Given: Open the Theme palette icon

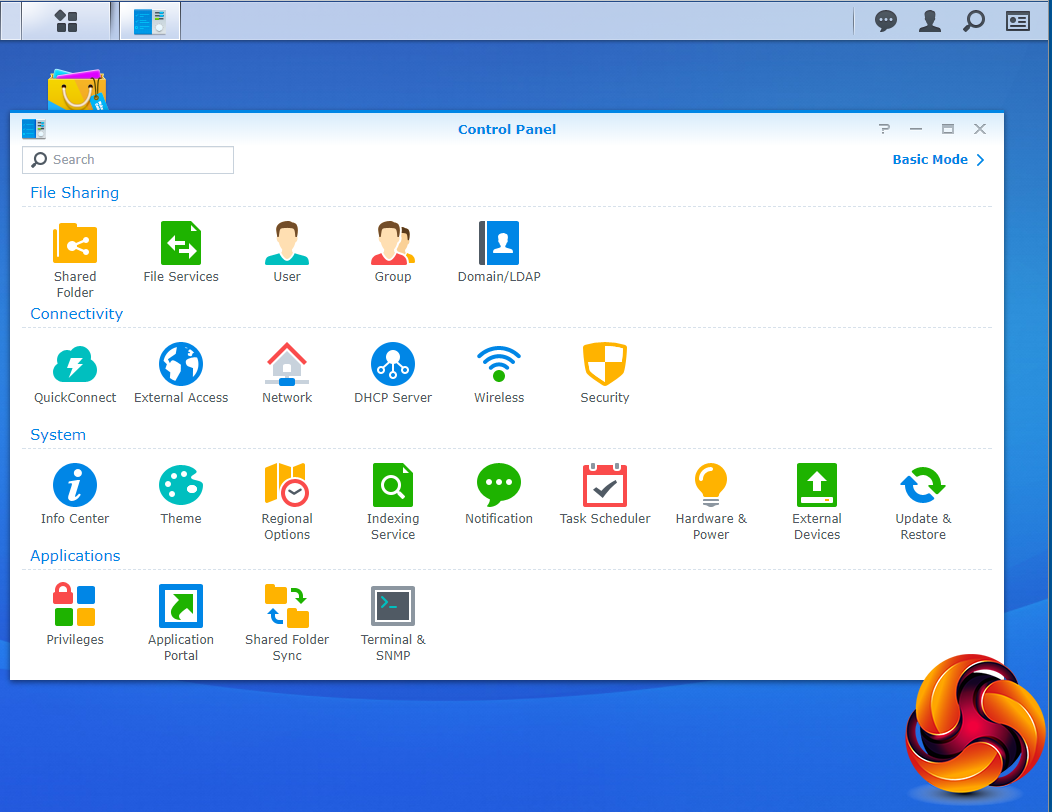Looking at the screenshot, I should pyautogui.click(x=180, y=485).
